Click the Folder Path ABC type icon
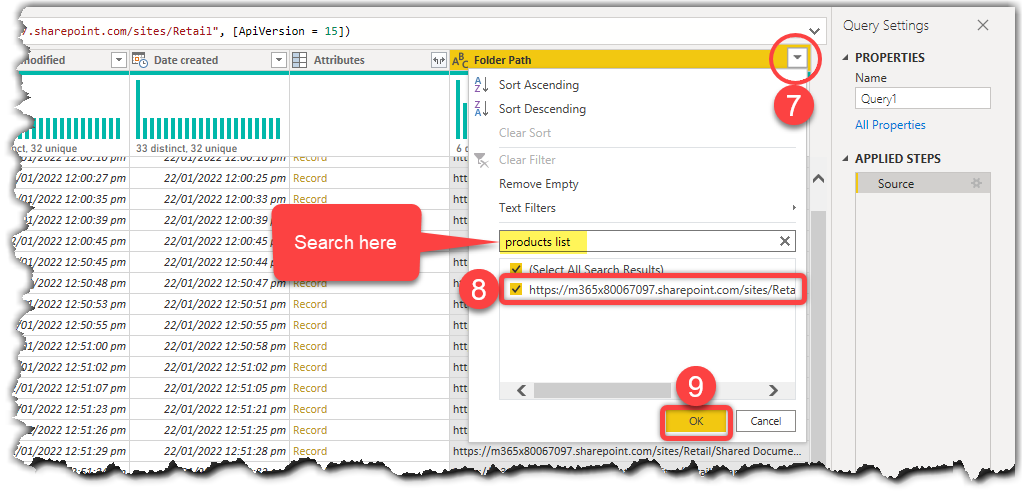This screenshot has width=1023, height=495. click(460, 61)
